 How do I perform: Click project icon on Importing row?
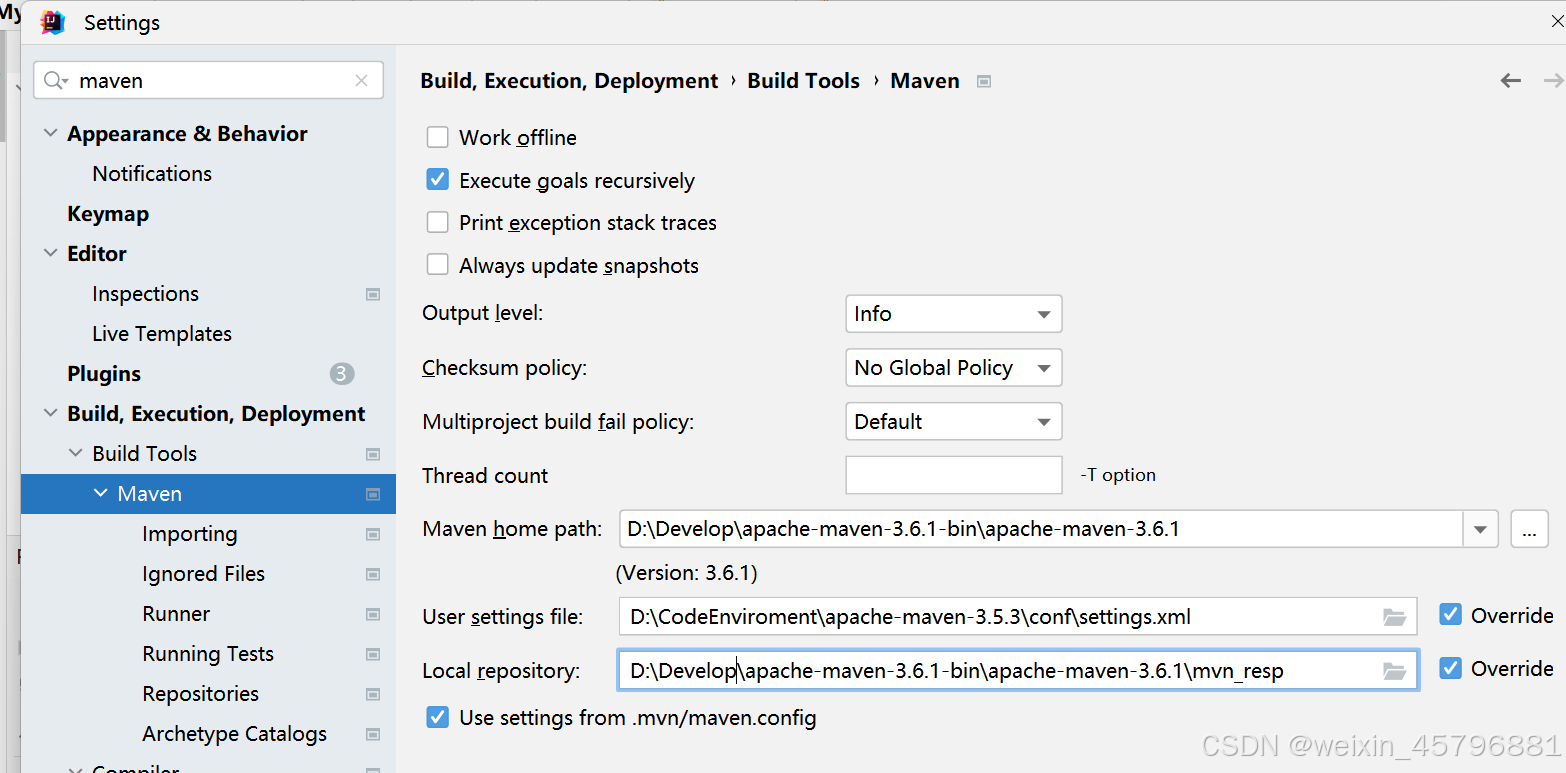coord(373,534)
